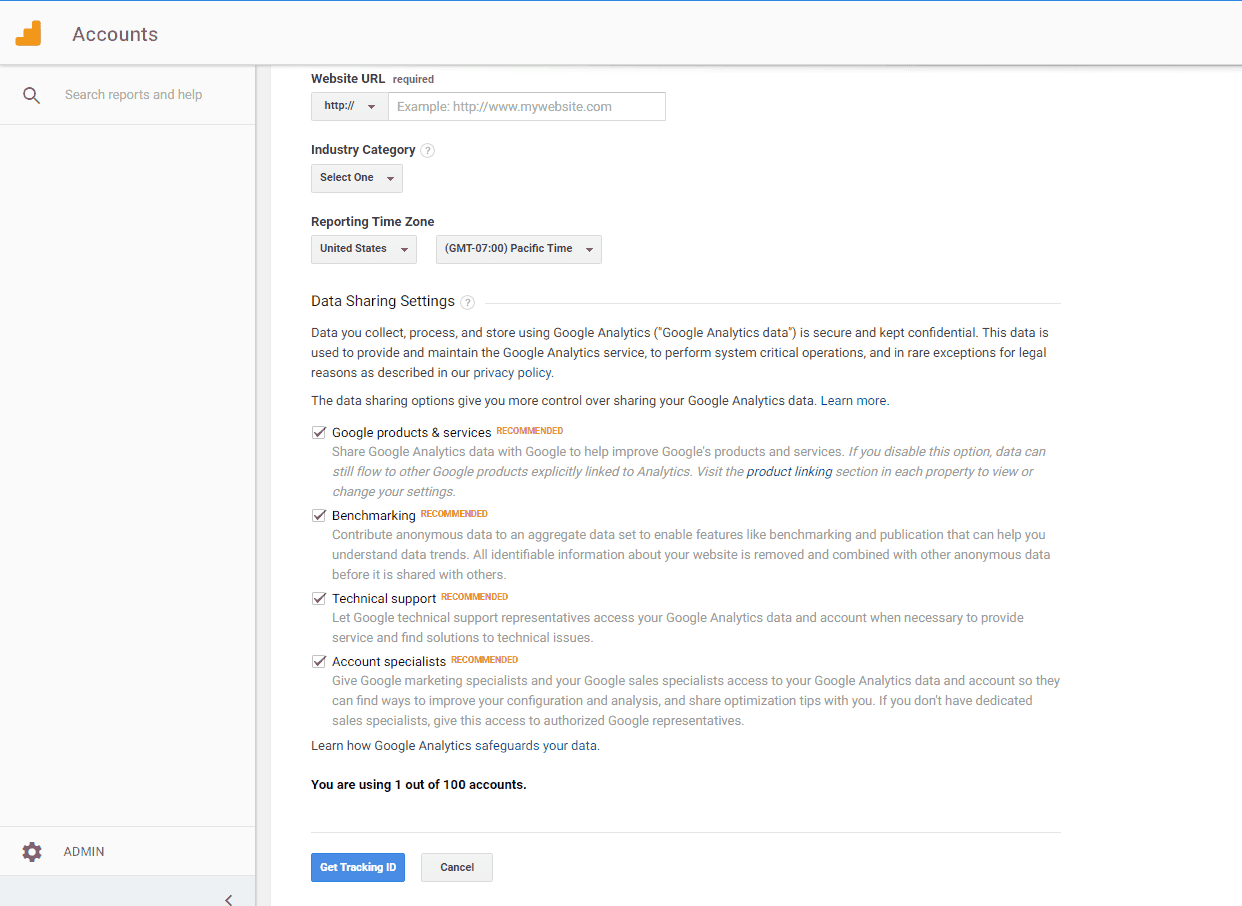Viewport: 1242px width, 906px height.
Task: Click the Accounts header title
Action: pos(115,34)
